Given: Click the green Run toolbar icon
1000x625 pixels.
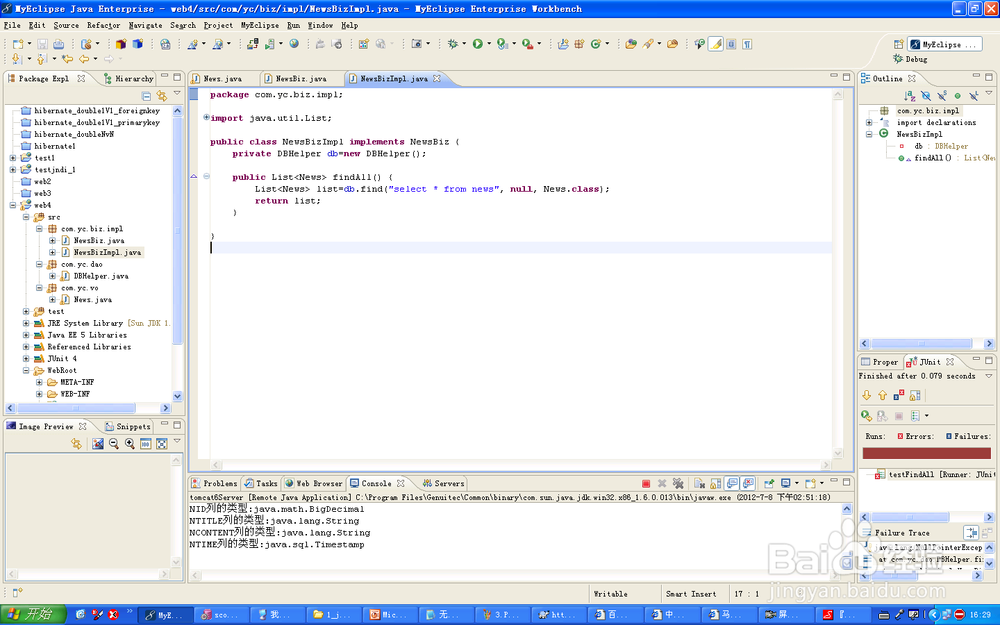Looking at the screenshot, I should pyautogui.click(x=478, y=44).
